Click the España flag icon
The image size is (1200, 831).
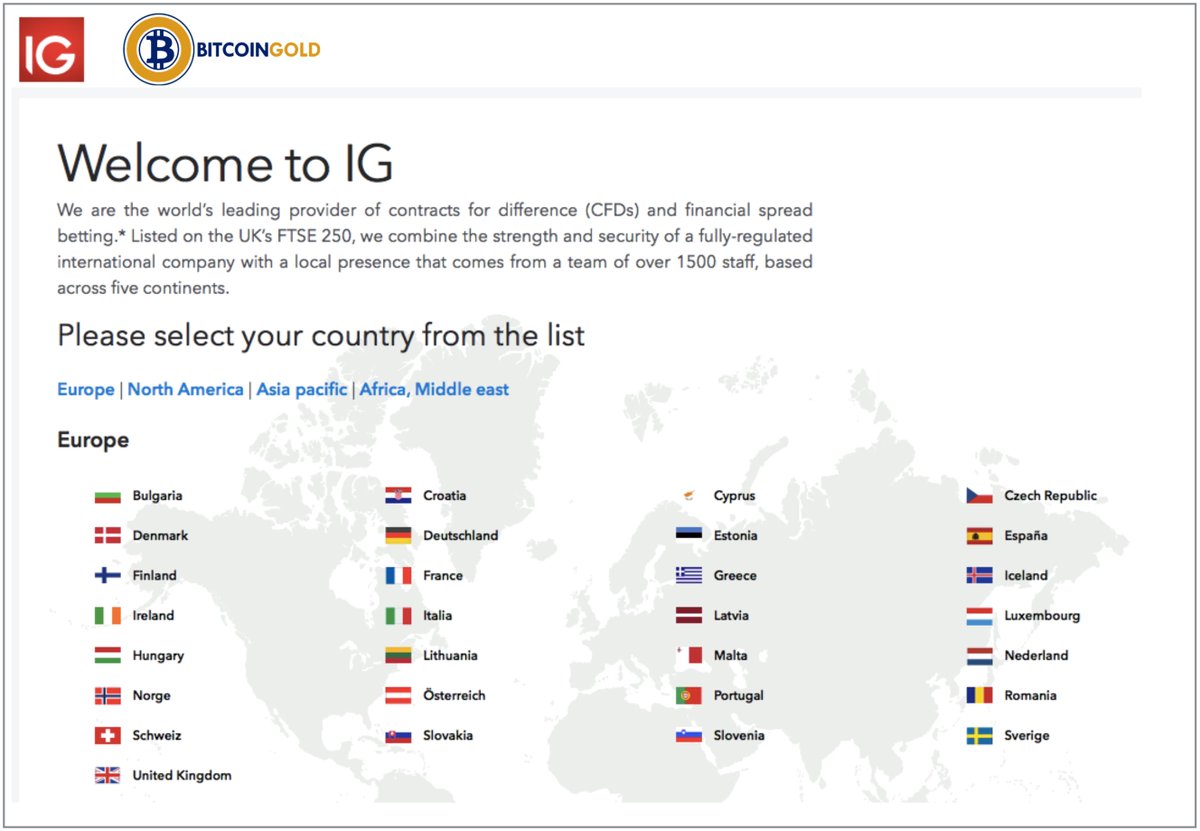point(979,536)
